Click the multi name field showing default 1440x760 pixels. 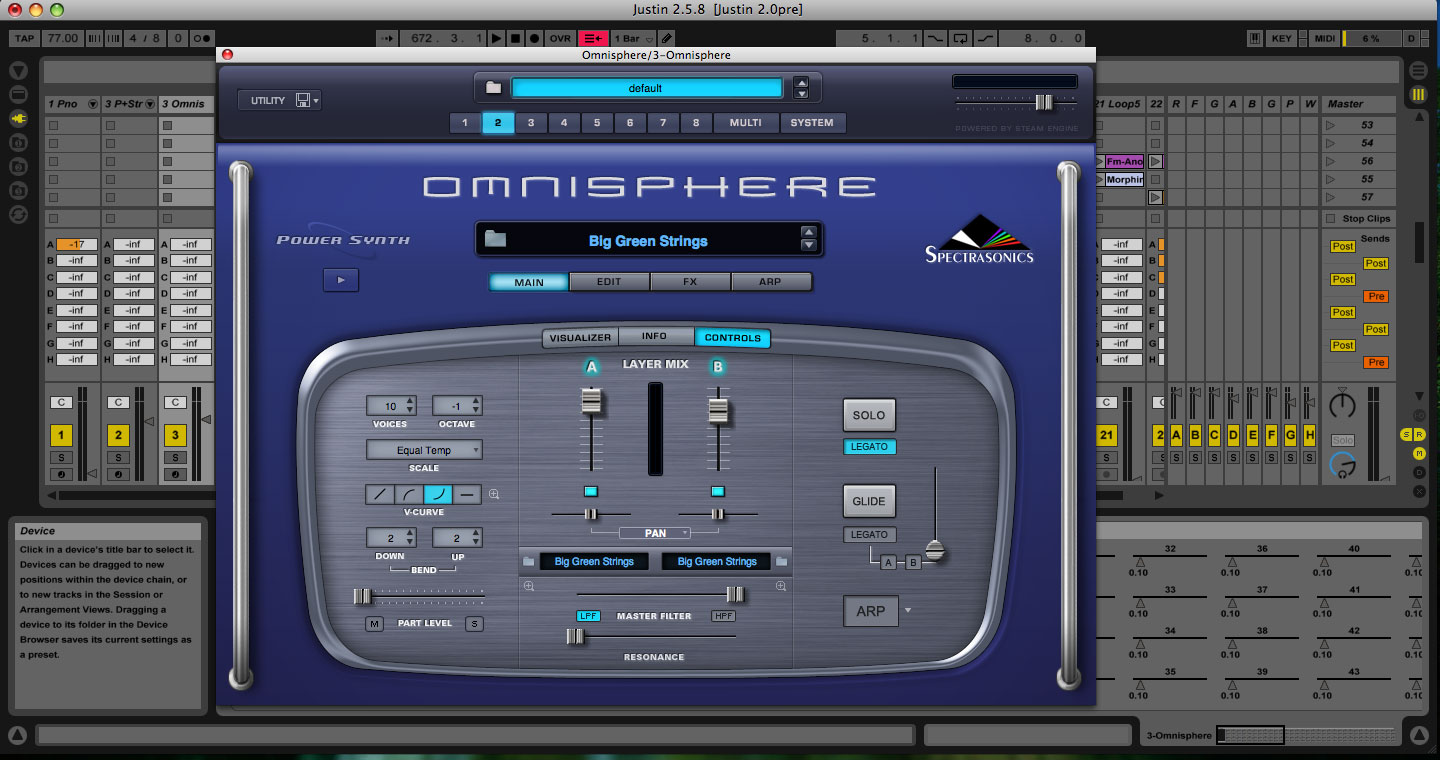(646, 87)
